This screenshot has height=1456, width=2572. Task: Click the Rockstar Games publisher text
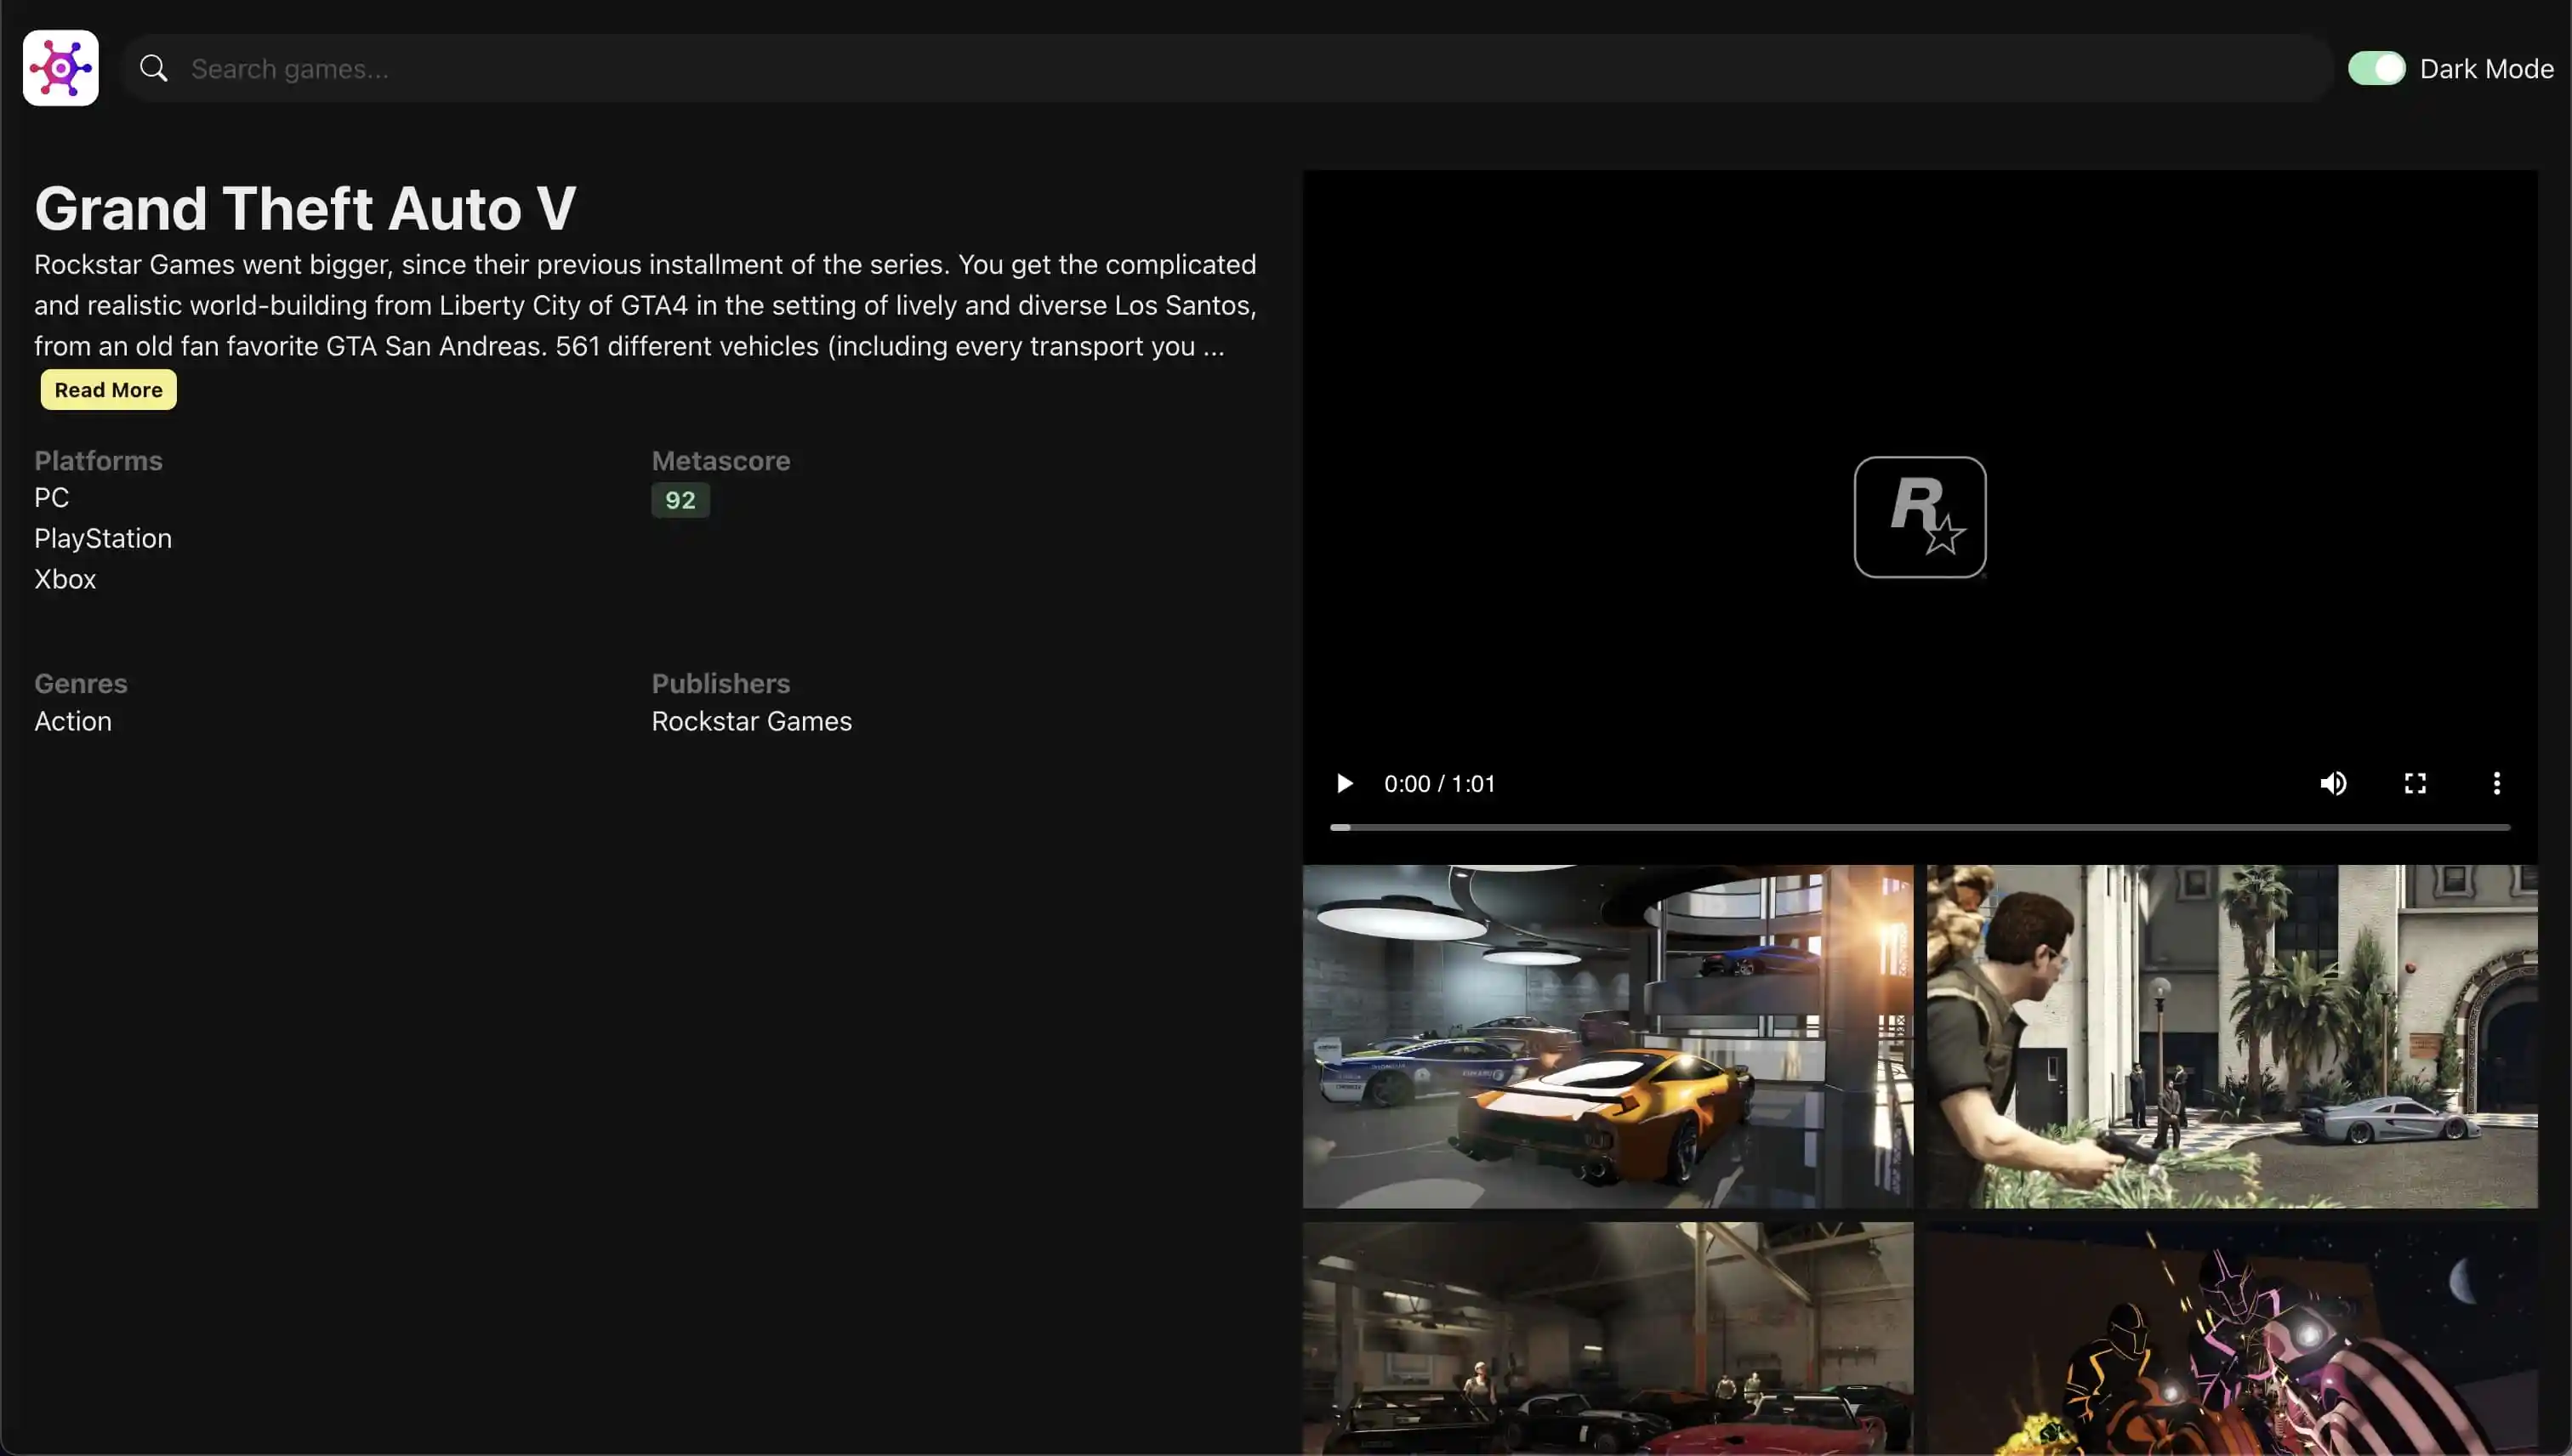pos(751,721)
